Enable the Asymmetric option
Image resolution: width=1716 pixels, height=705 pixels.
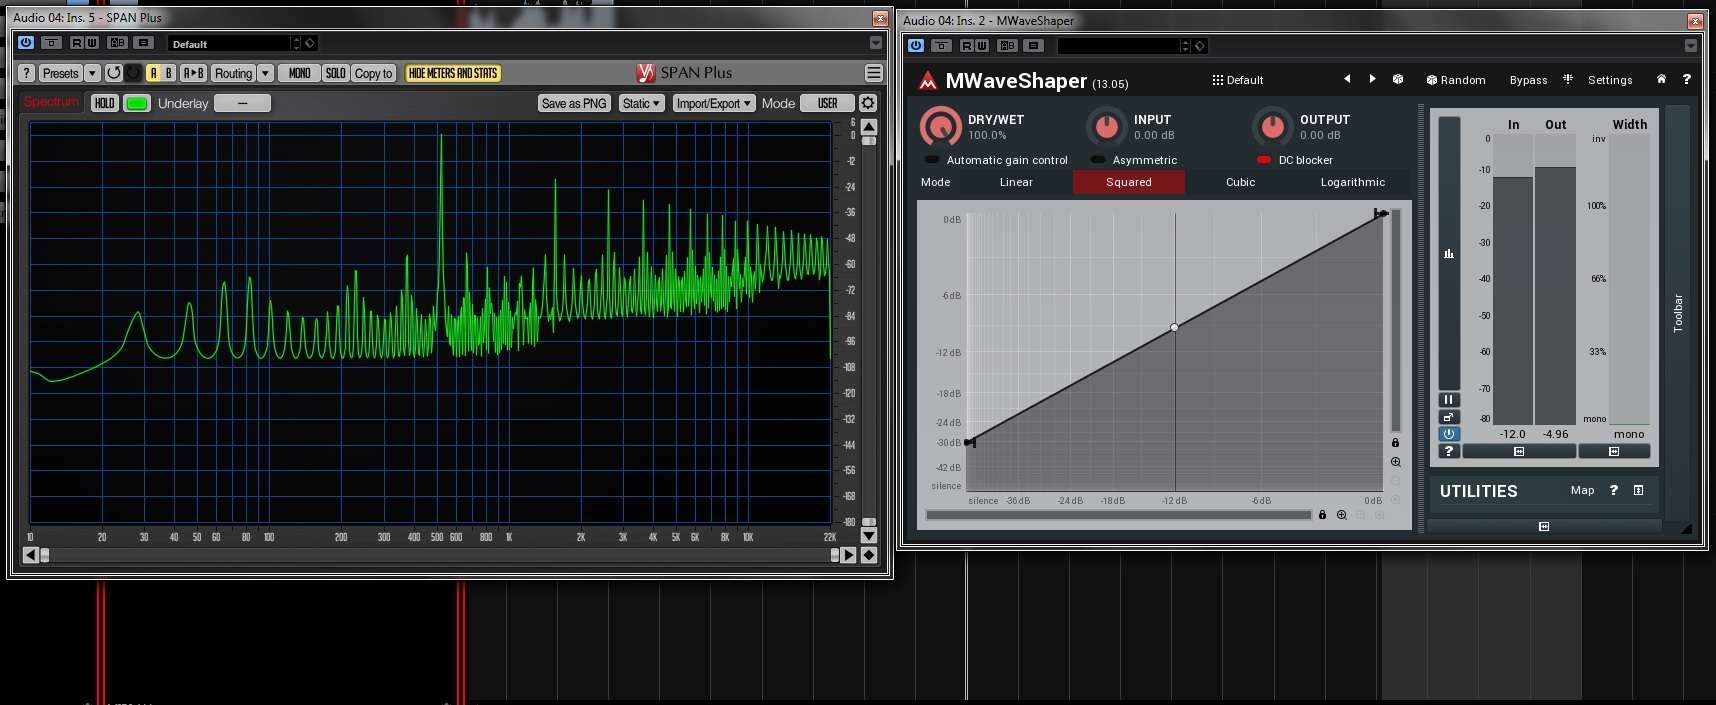coord(1098,160)
